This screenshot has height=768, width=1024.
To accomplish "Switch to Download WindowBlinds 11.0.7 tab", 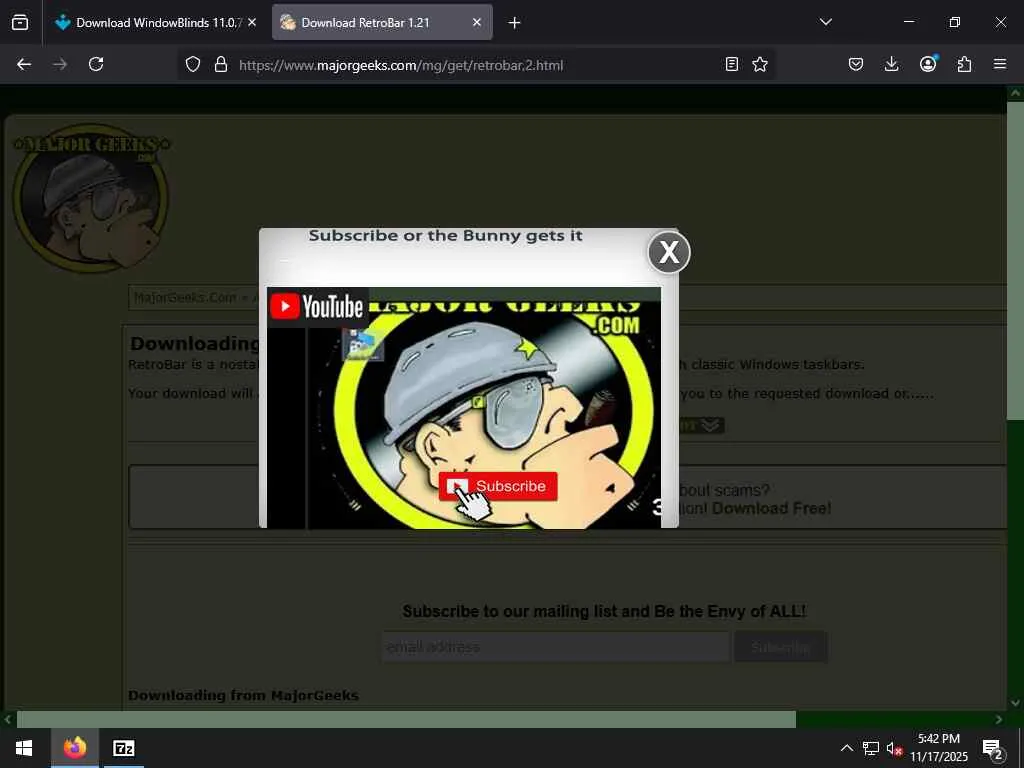I will click(155, 22).
